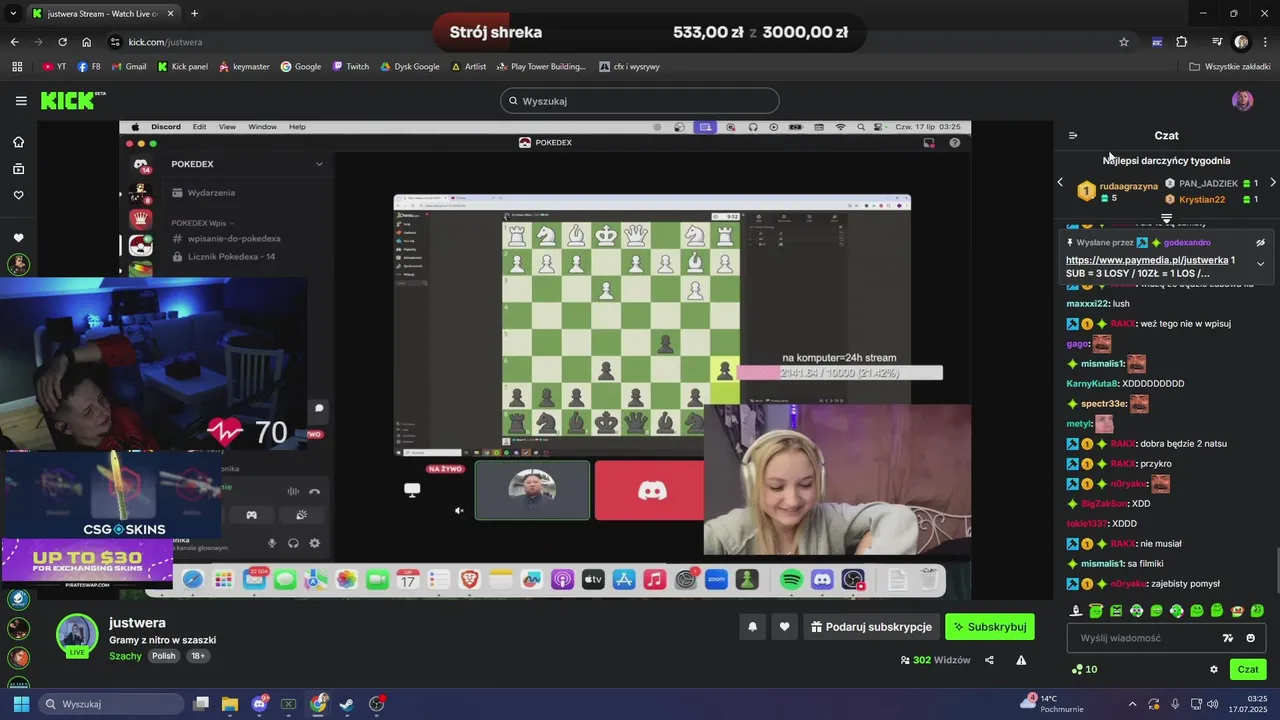Open Kick panel bookmark
This screenshot has height=720, width=1280.
pos(183,67)
